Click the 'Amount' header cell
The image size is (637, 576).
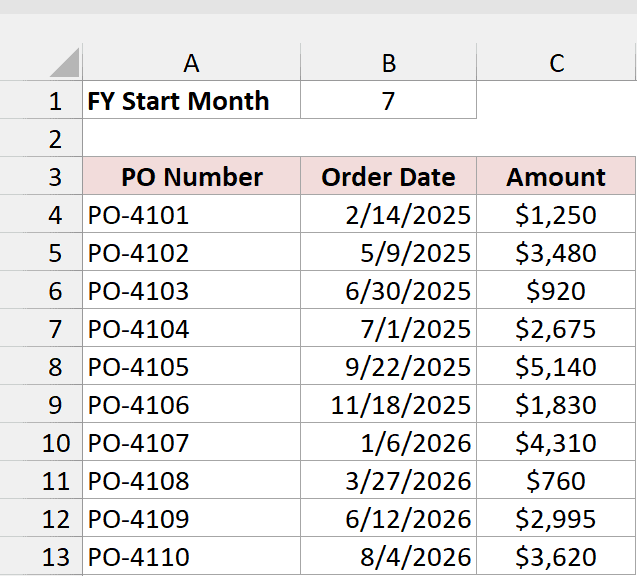(x=556, y=176)
